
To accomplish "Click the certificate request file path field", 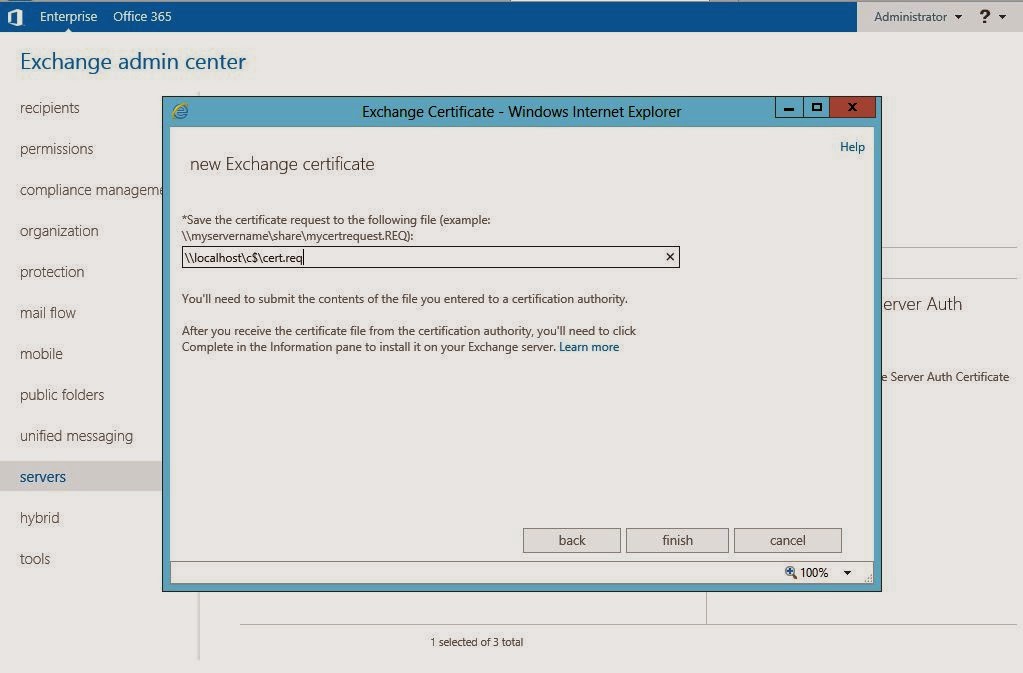I will point(420,258).
